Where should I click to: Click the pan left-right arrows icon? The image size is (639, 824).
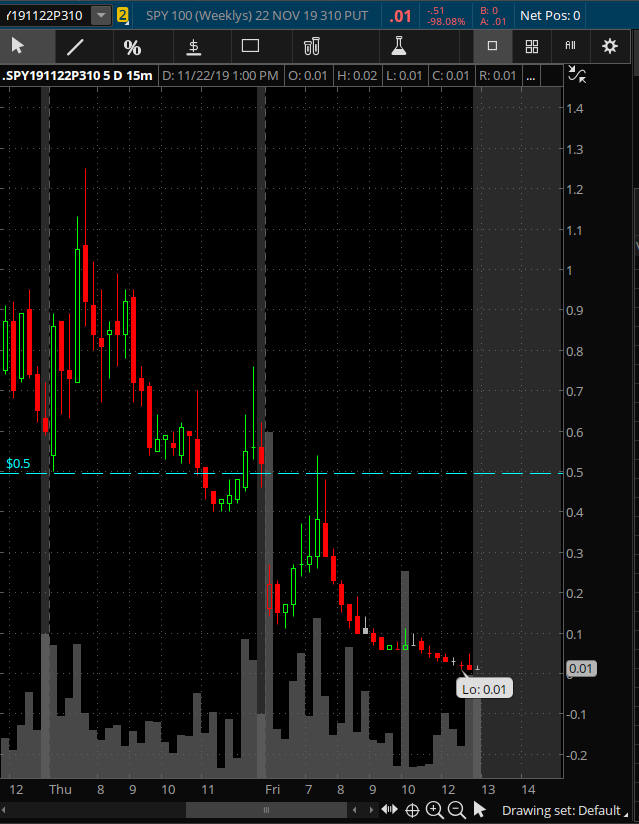389,810
